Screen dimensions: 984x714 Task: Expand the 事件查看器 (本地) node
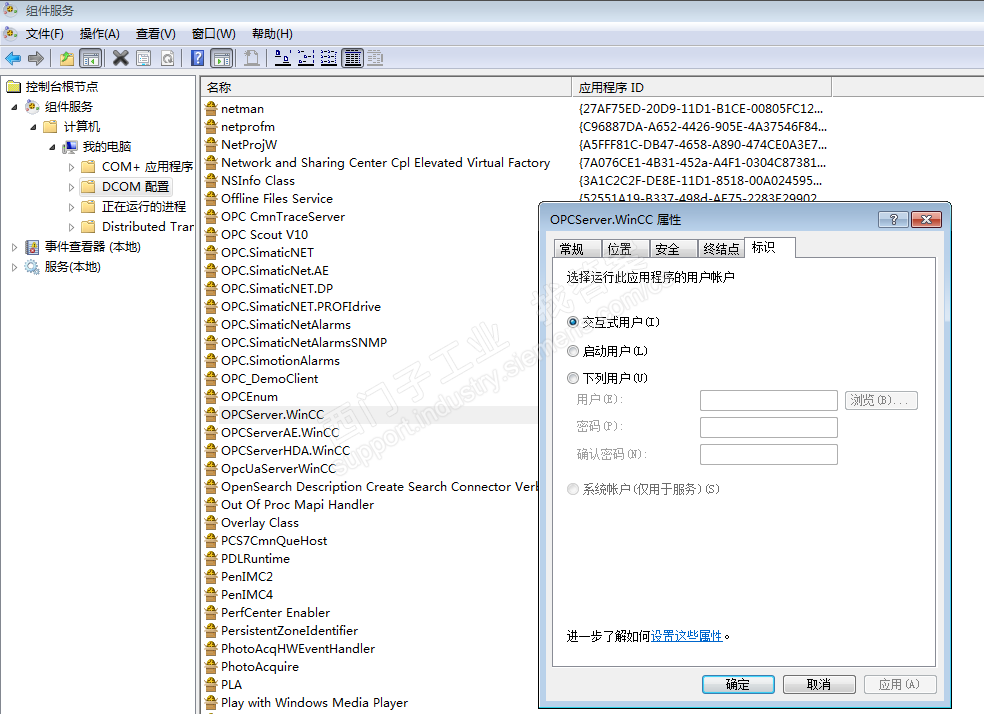click(14, 247)
